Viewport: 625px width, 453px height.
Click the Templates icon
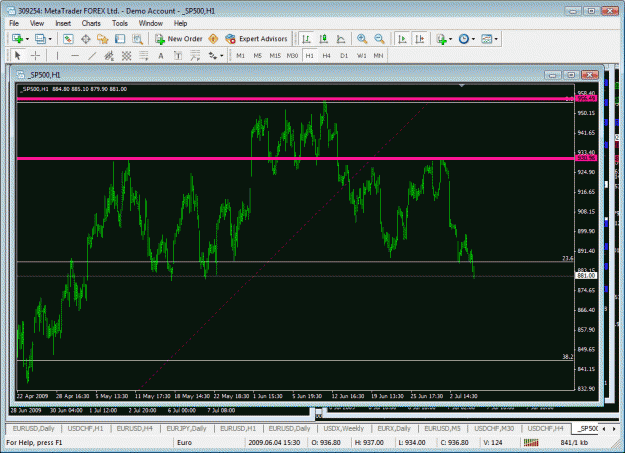click(486, 39)
